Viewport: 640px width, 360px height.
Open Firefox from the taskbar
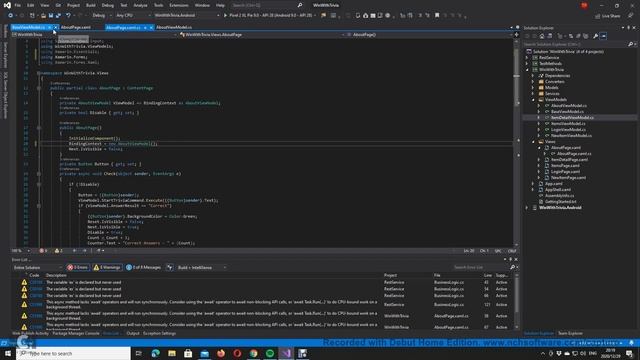click(221, 353)
